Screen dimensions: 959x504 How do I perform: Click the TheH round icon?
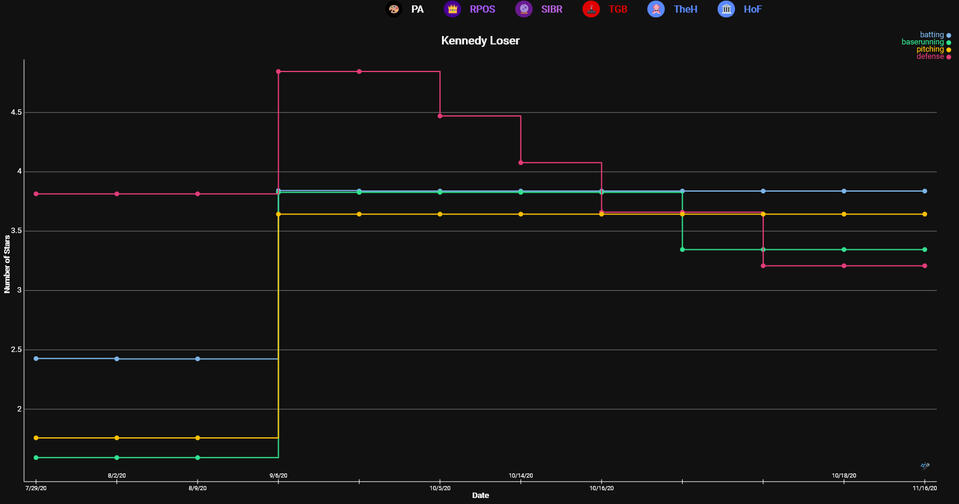point(656,9)
